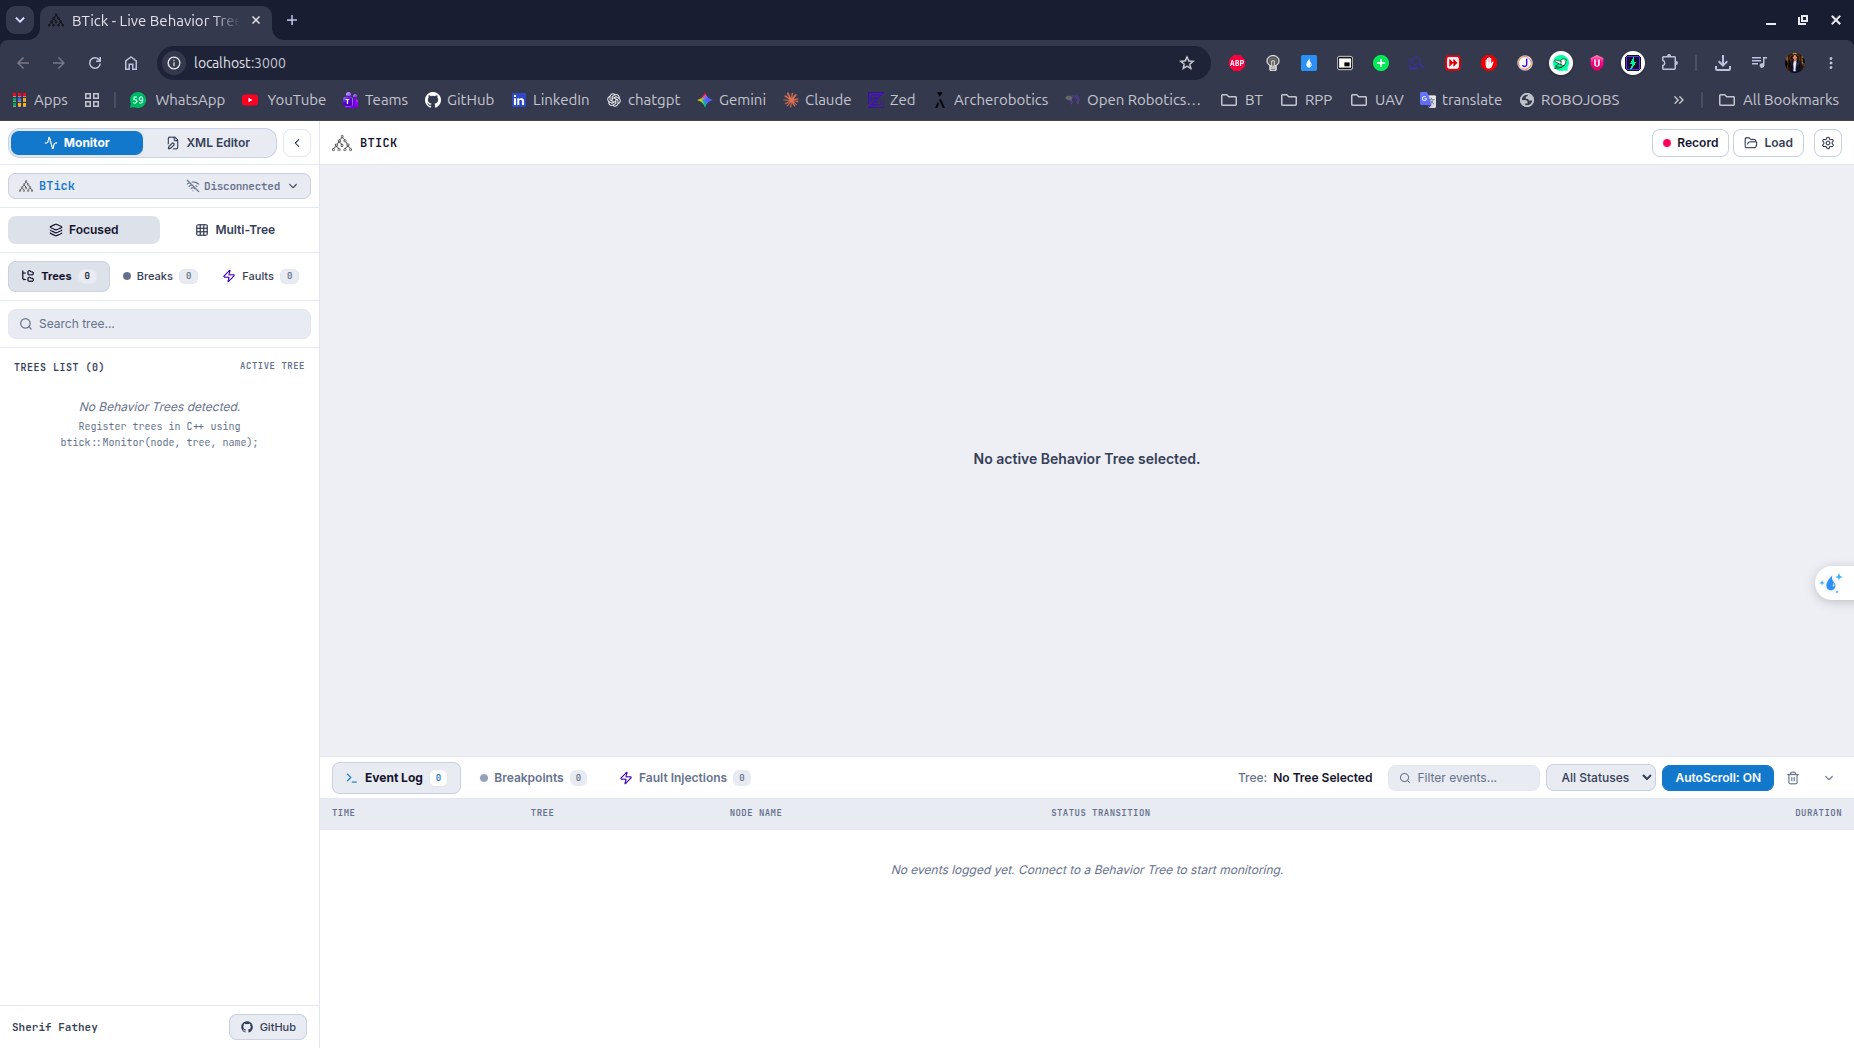Image resolution: width=1854 pixels, height=1048 pixels.
Task: Switch to the Monitor mode tab
Action: pyautogui.click(x=77, y=143)
